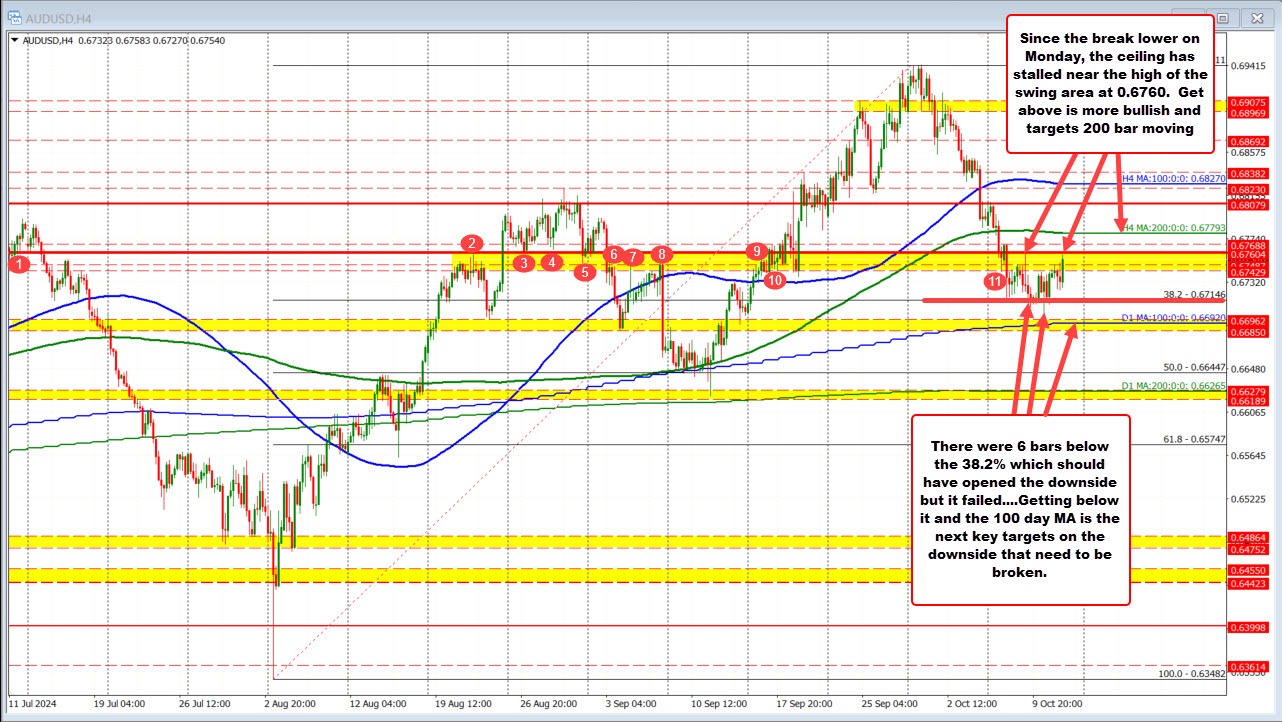Select red circle marker number 10

[774, 281]
